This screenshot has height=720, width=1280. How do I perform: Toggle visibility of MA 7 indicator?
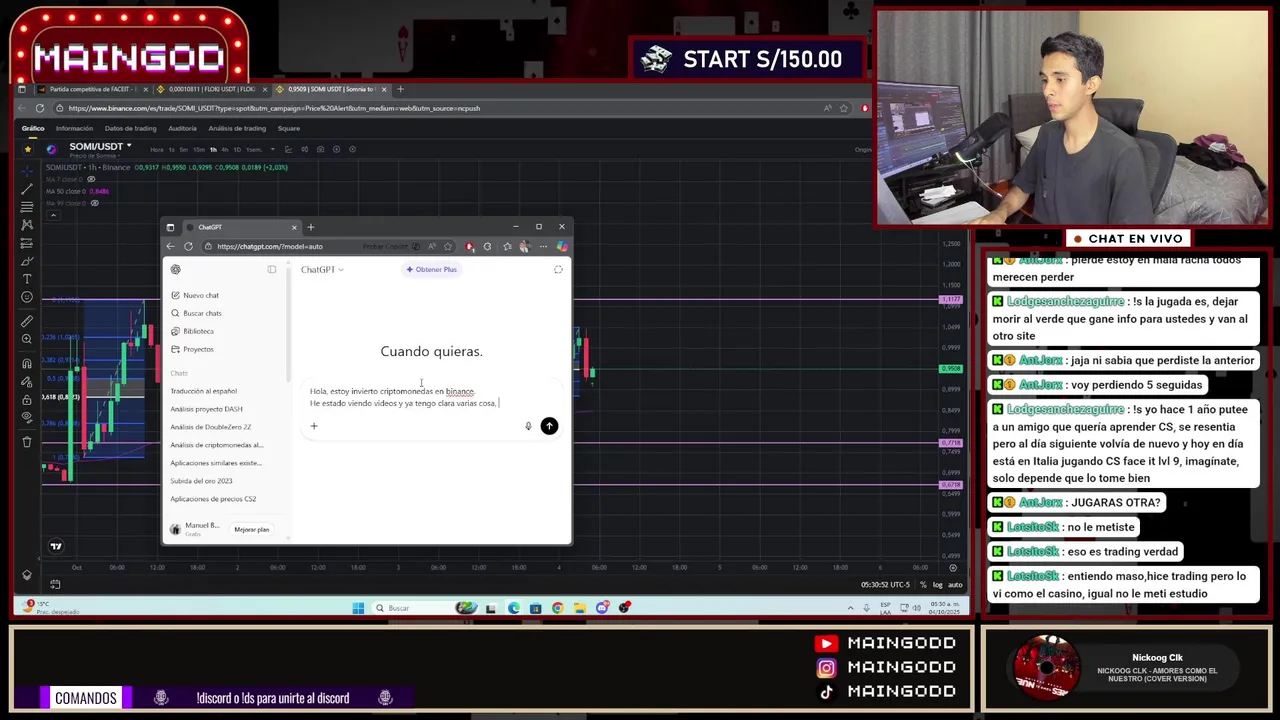pos(91,179)
